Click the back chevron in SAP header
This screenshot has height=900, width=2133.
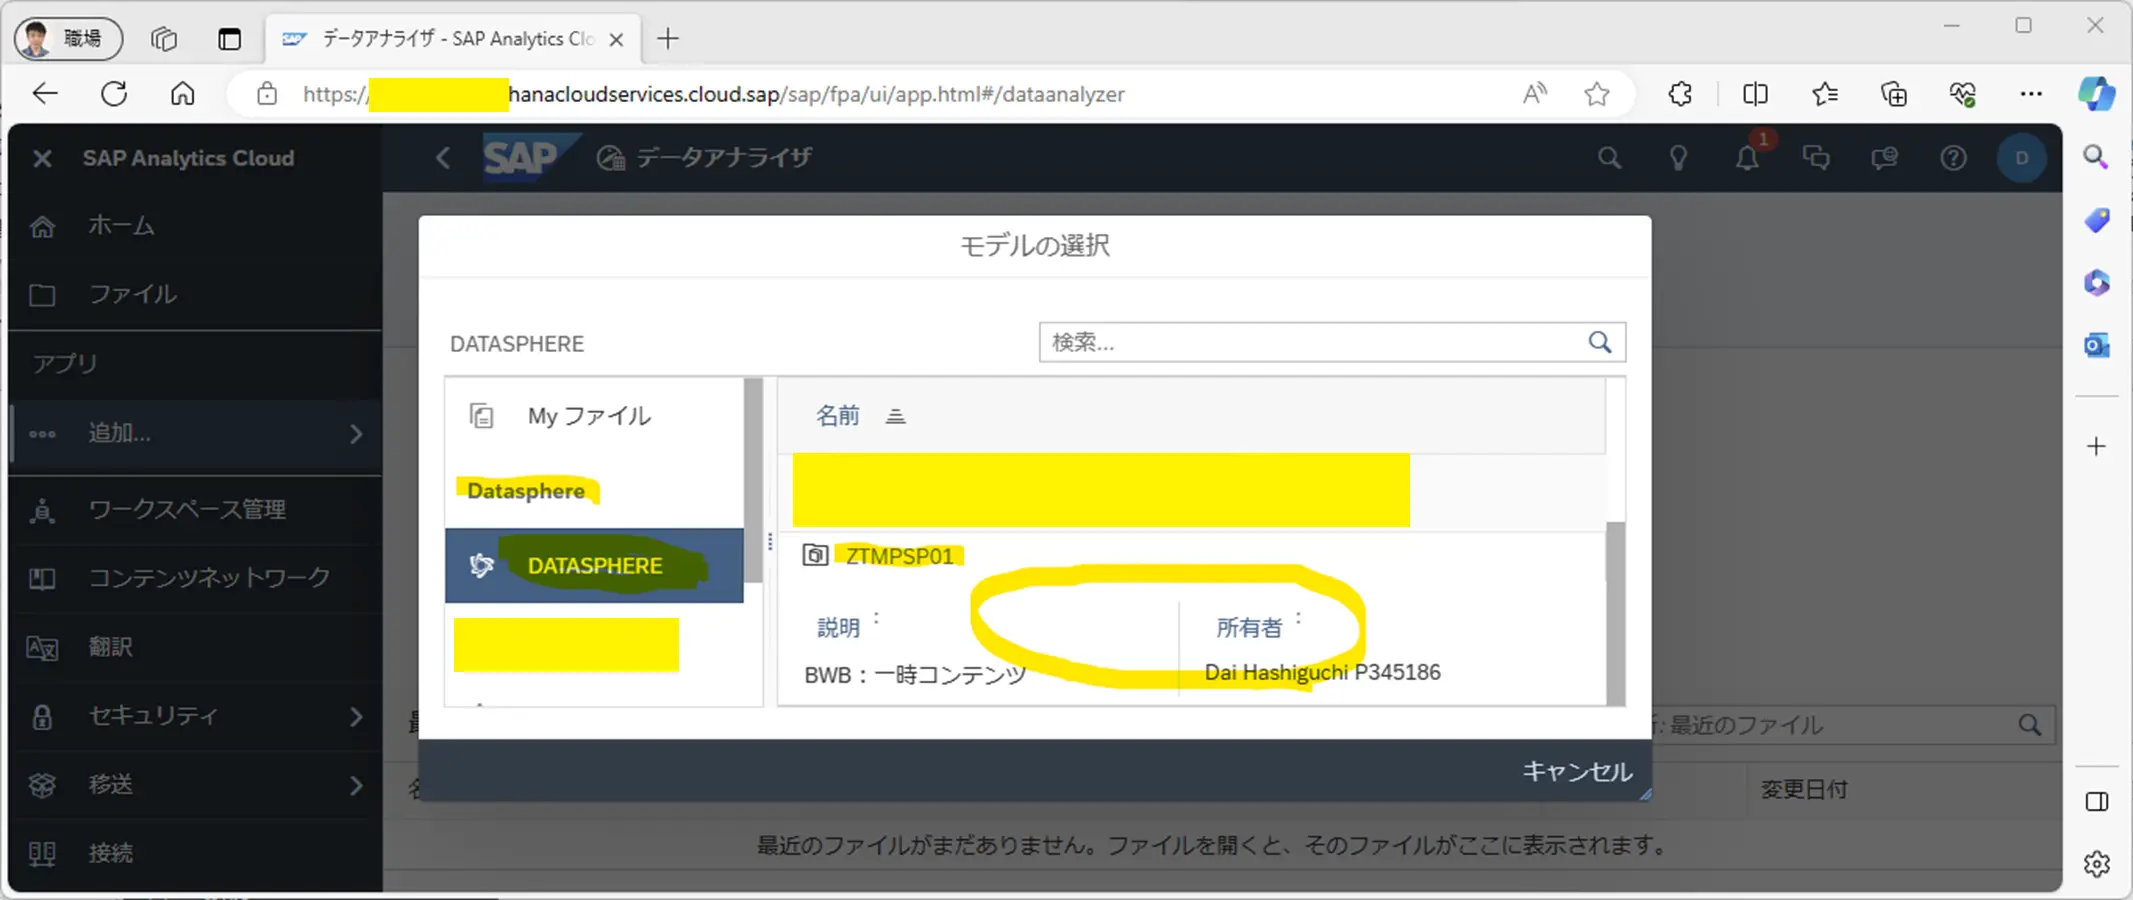(x=443, y=158)
